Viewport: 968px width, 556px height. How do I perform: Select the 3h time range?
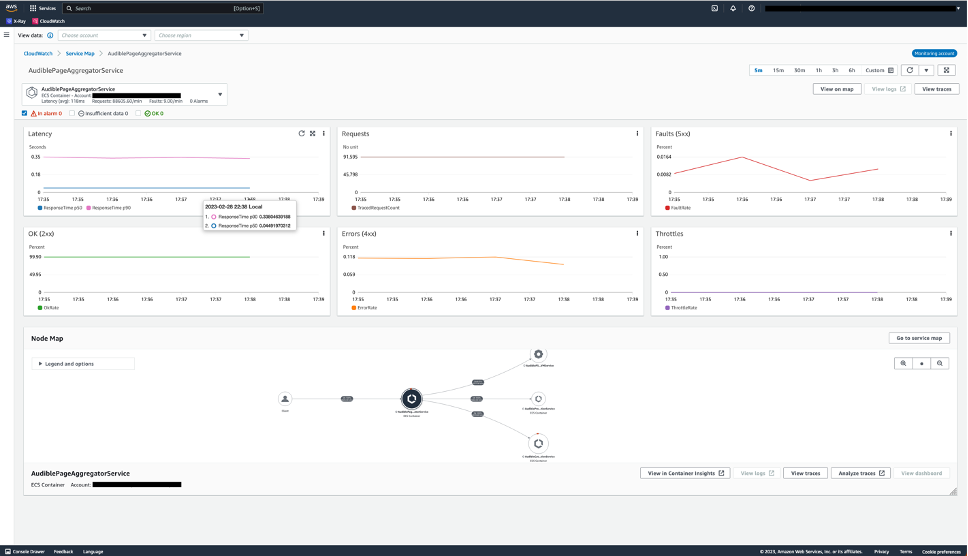coord(835,70)
